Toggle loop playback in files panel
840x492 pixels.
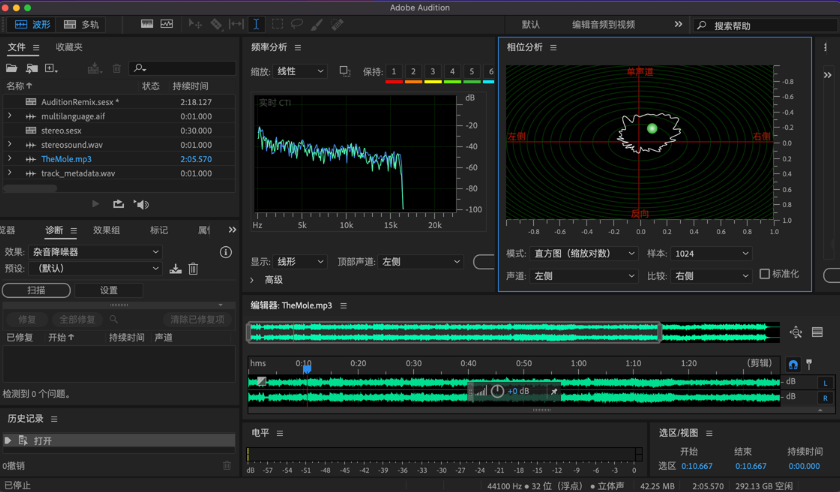(118, 204)
